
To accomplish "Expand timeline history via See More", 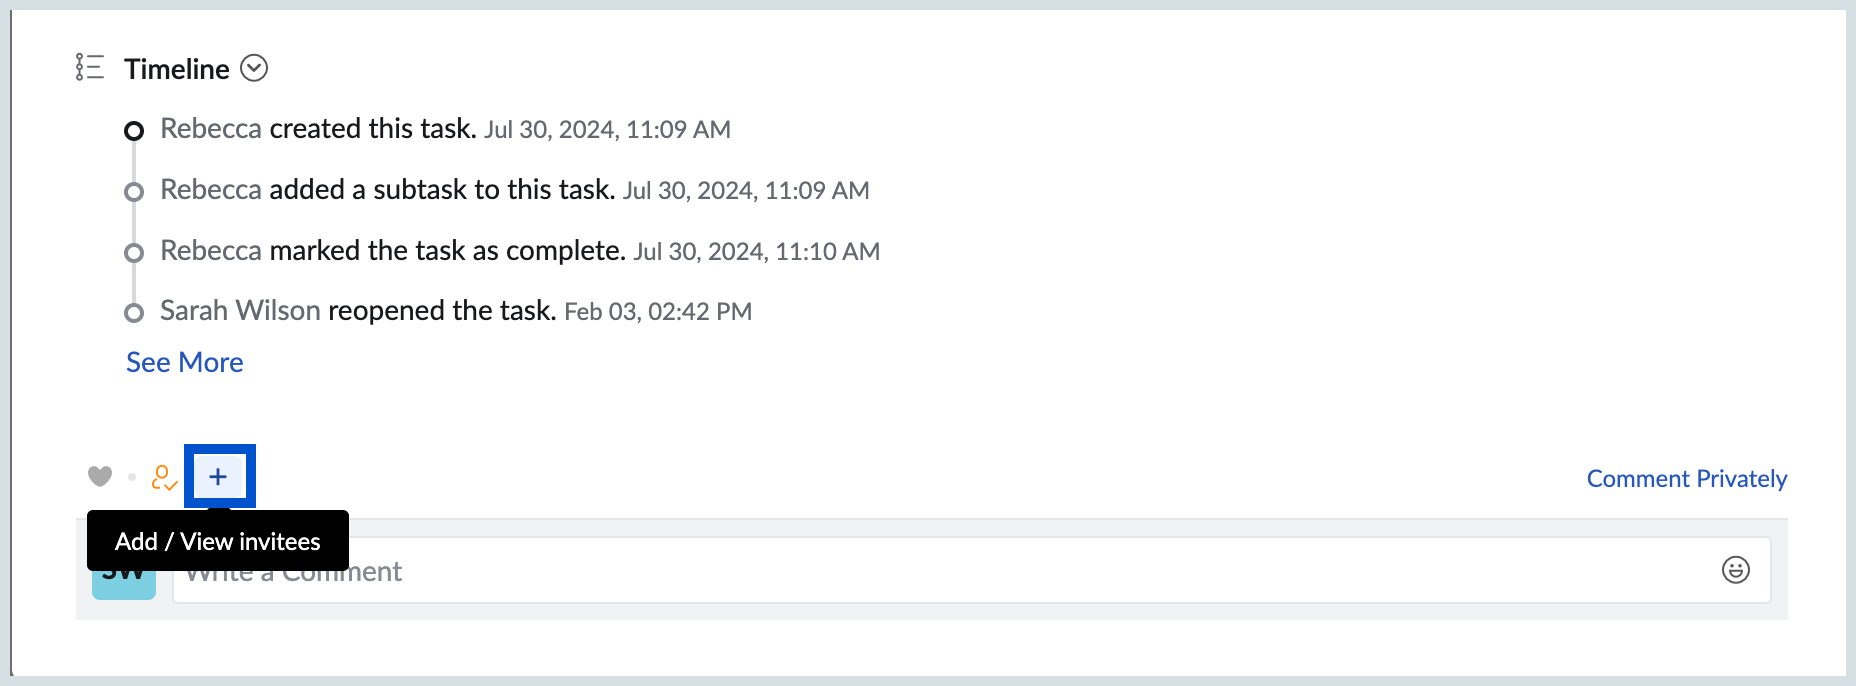I will (184, 362).
